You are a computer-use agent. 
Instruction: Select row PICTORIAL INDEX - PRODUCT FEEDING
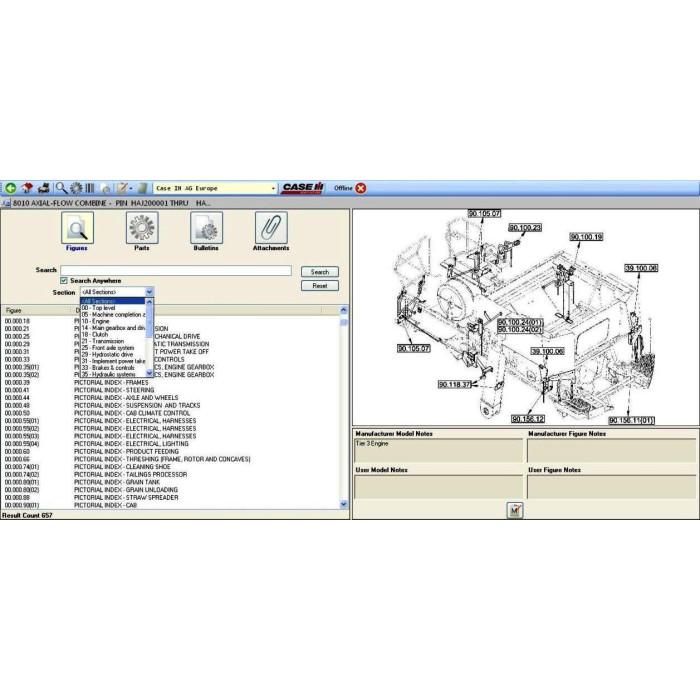(172, 451)
